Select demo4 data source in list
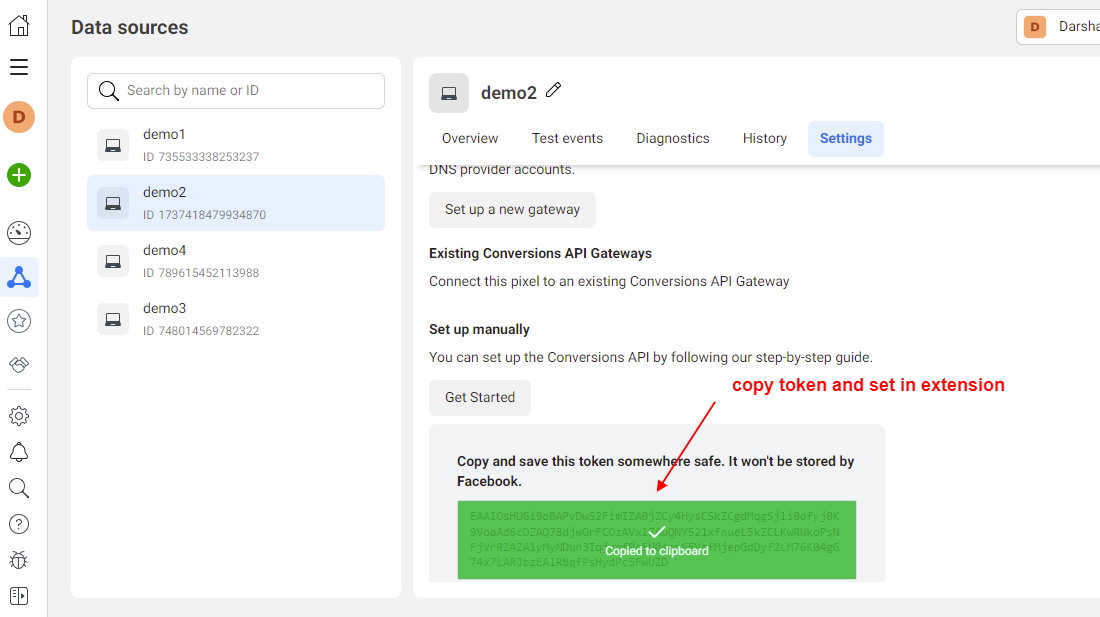This screenshot has height=617, width=1100. 236,260
